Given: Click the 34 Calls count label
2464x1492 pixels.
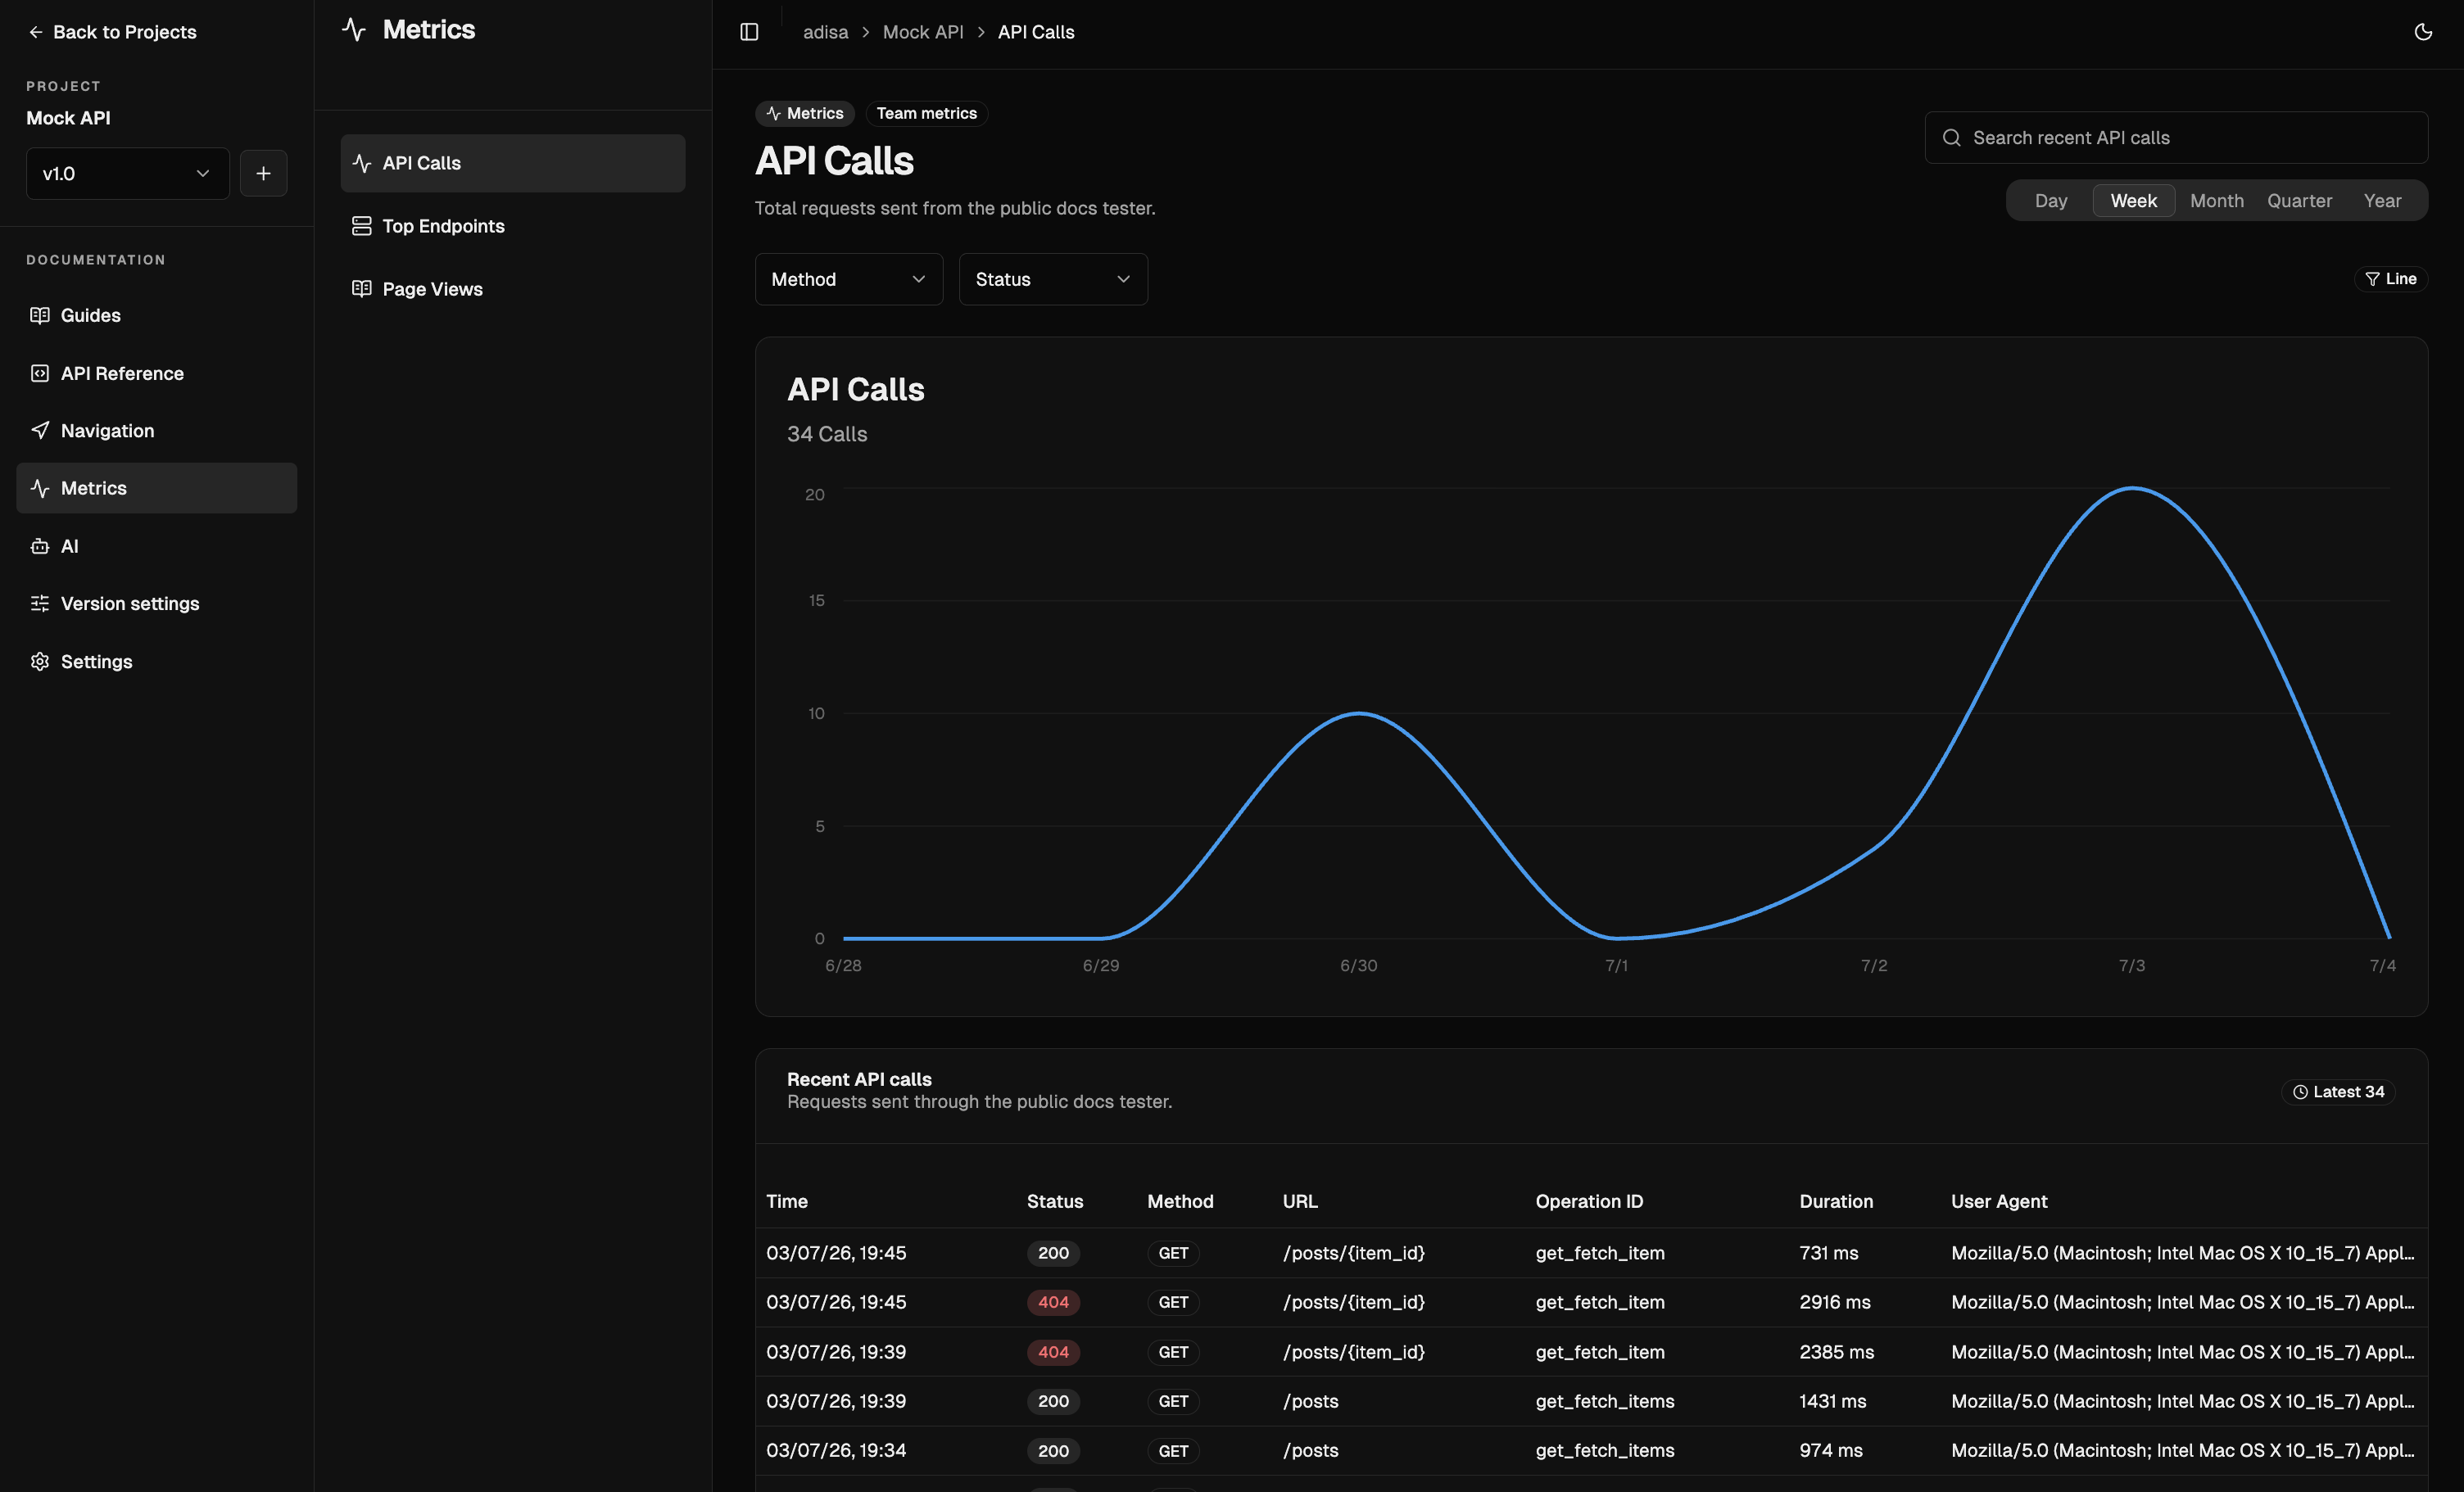Looking at the screenshot, I should (x=827, y=434).
